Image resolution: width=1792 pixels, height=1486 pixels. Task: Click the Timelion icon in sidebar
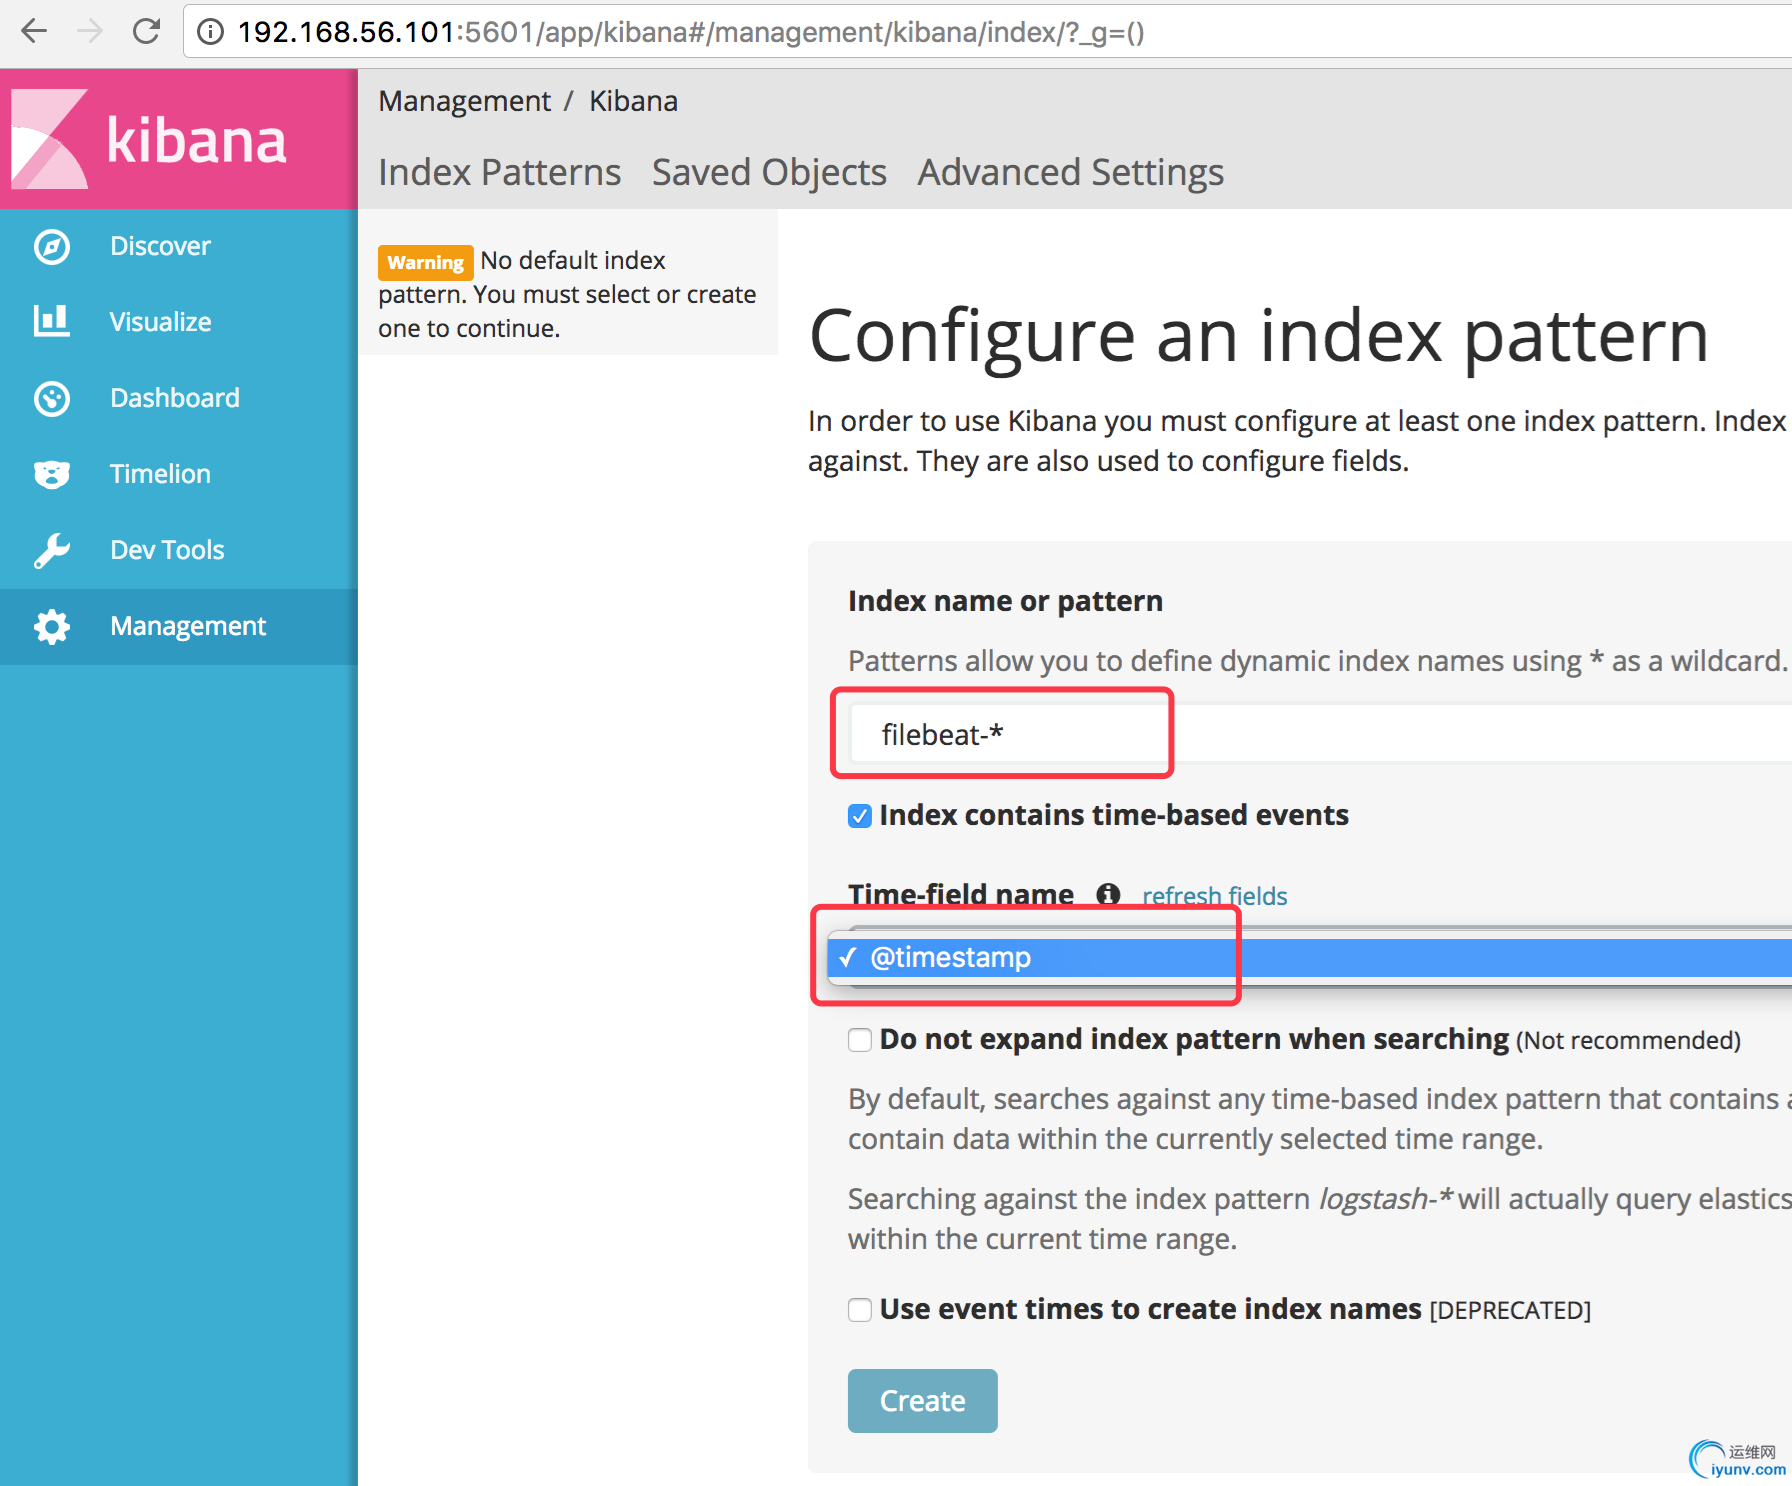[x=52, y=474]
